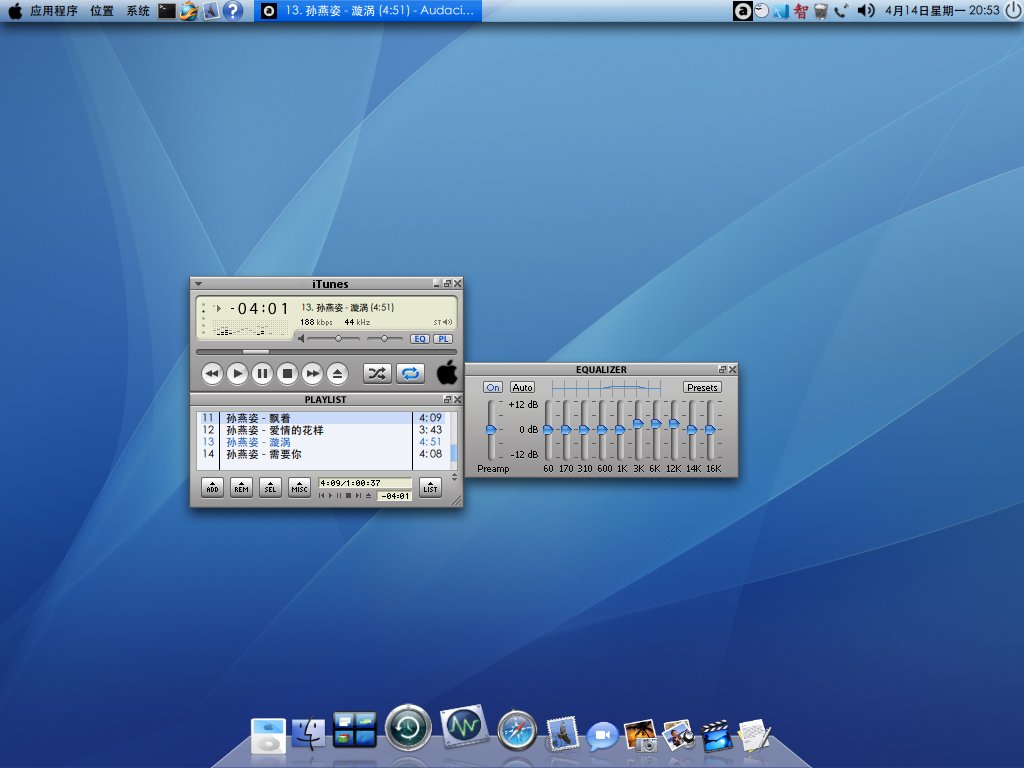Viewport: 1024px width, 768px height.
Task: Open the 应用程序 menu
Action: pos(54,10)
